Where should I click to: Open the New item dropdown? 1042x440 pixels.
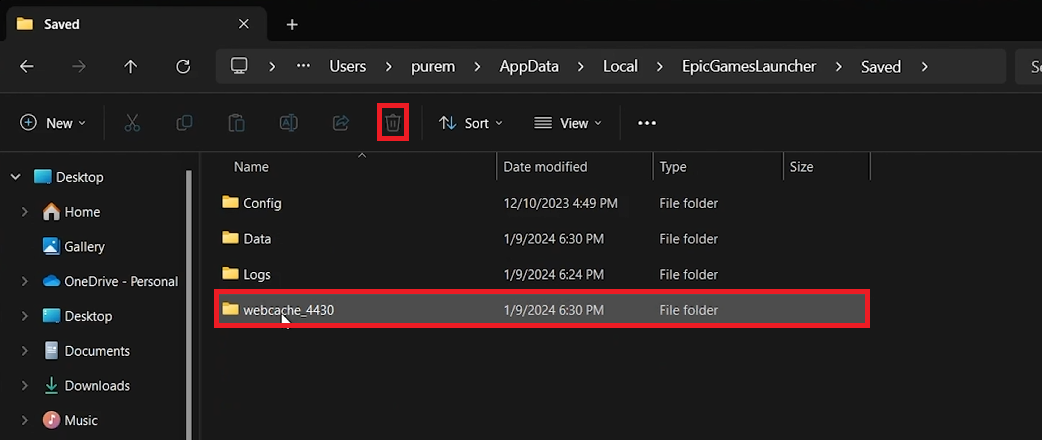[53, 123]
